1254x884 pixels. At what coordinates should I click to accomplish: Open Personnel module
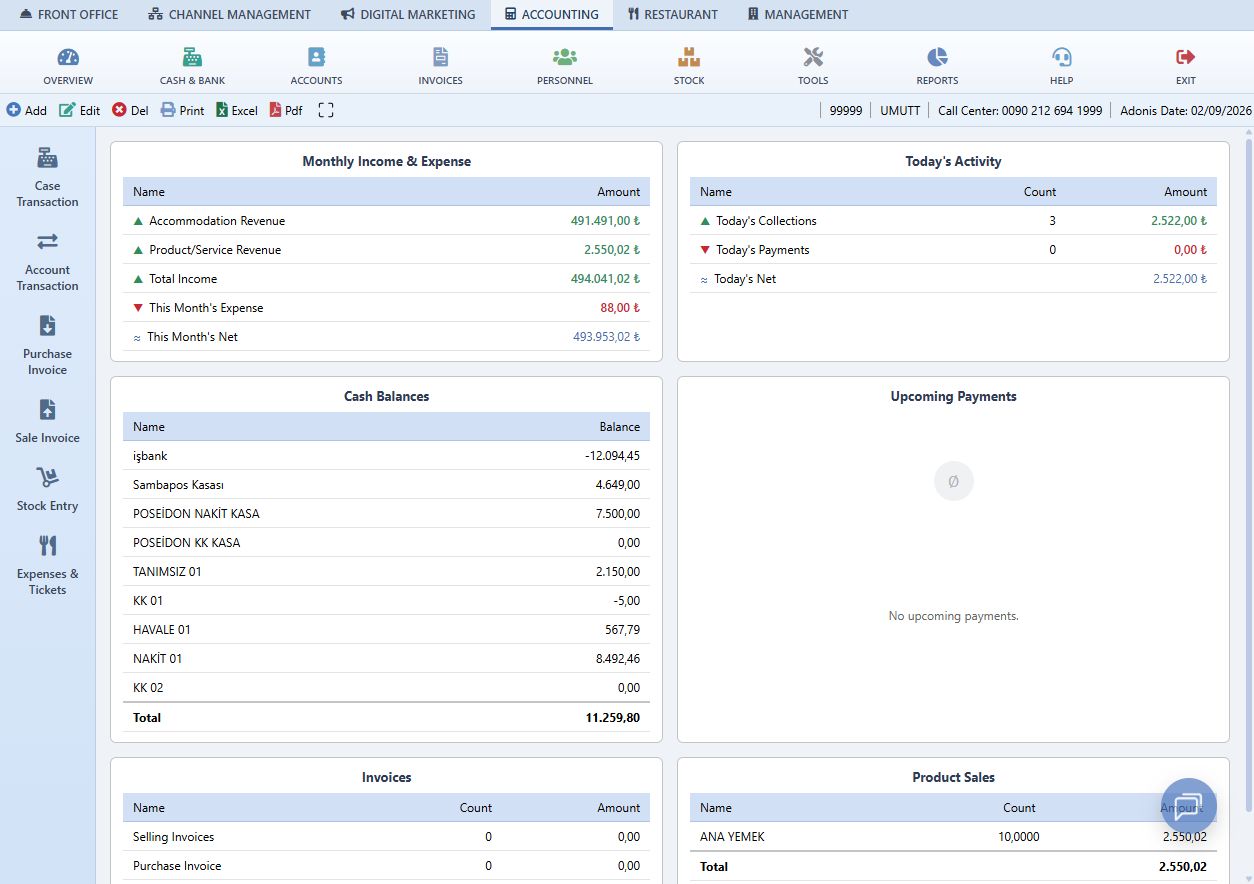565,66
